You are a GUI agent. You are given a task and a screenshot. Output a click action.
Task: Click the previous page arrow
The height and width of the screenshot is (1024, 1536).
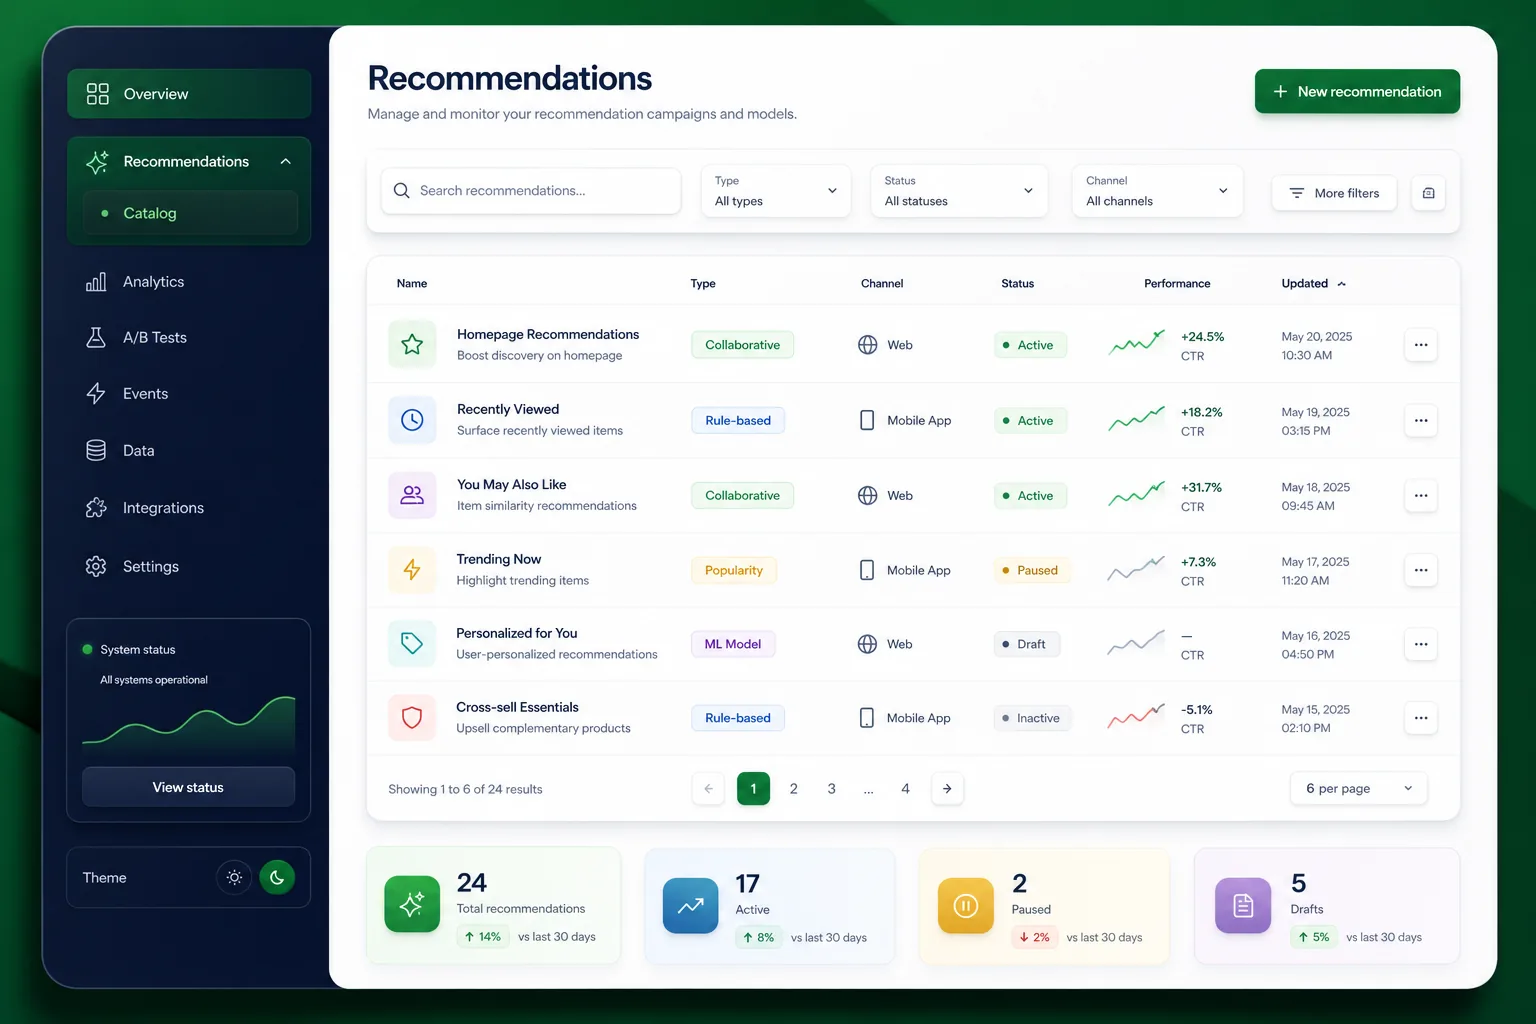tap(708, 789)
